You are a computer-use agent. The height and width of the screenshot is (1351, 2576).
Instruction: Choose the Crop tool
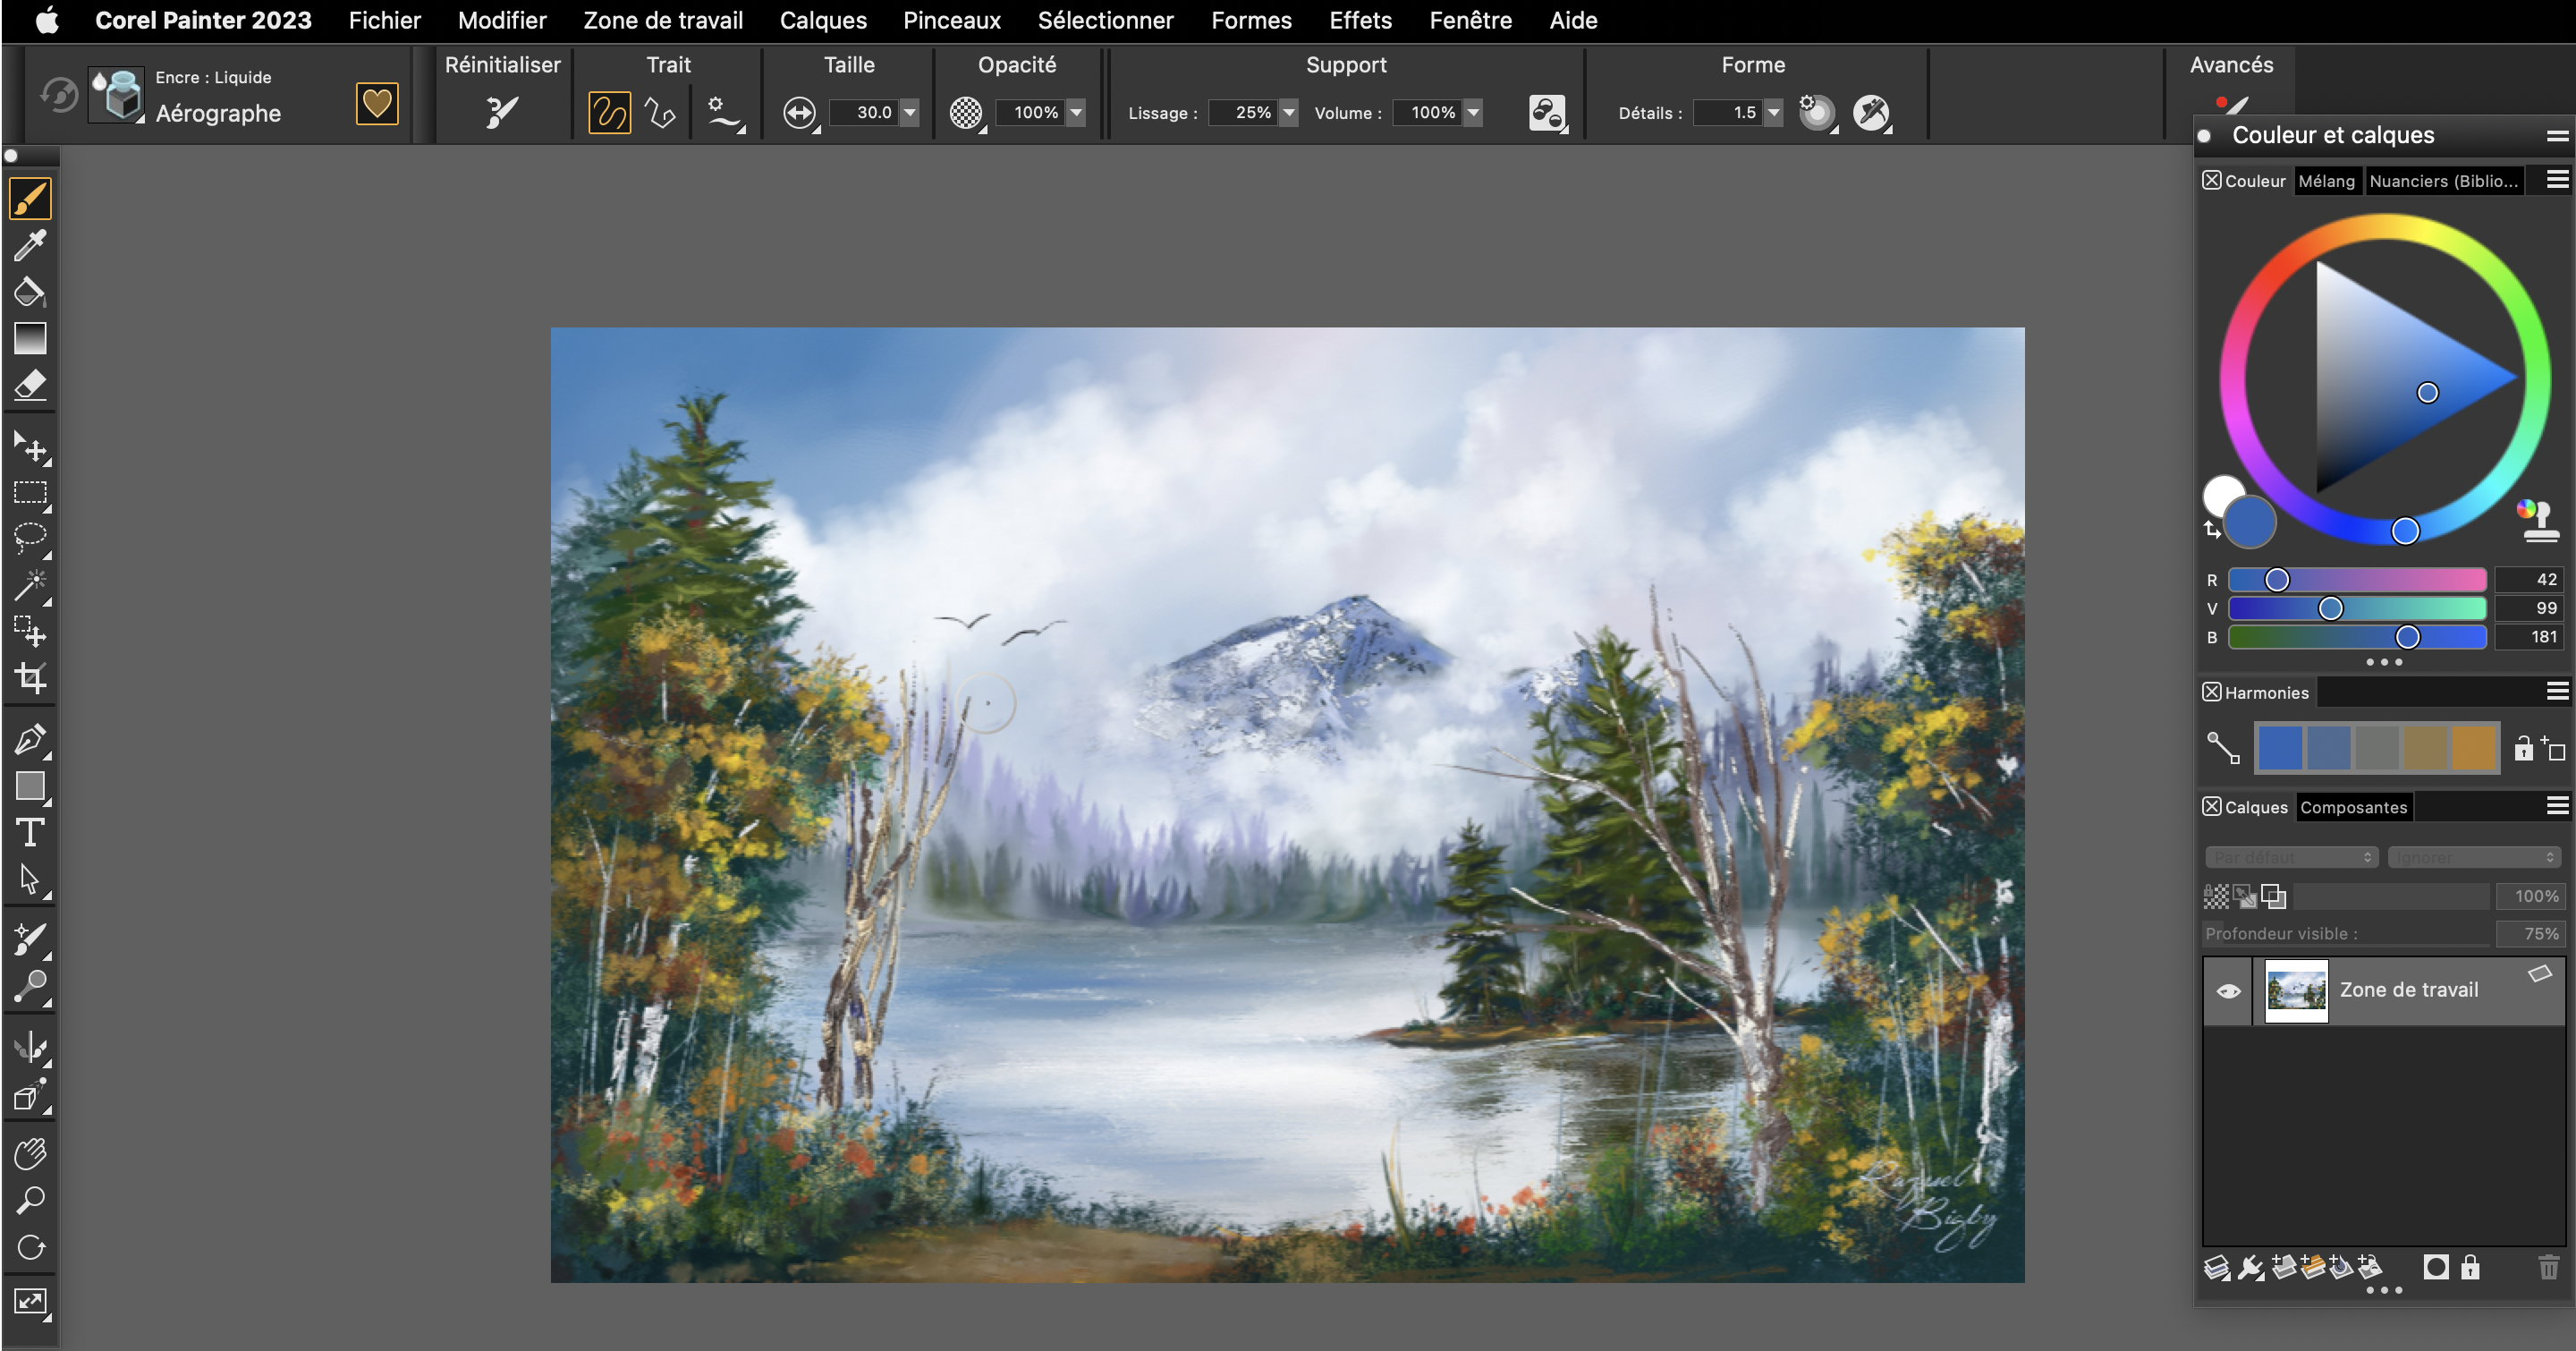tap(30, 678)
